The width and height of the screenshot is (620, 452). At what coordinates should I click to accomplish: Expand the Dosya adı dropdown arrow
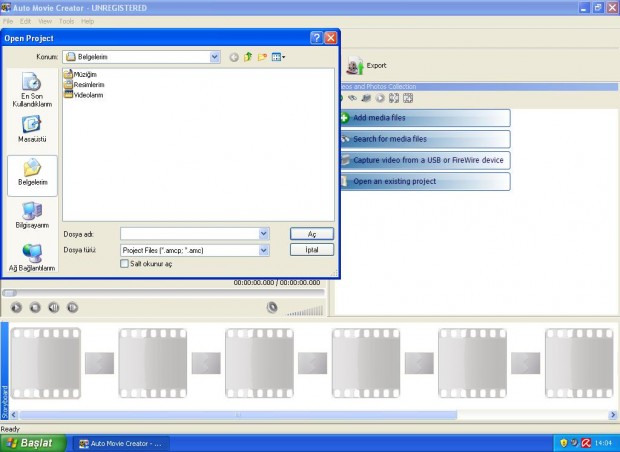pos(264,234)
